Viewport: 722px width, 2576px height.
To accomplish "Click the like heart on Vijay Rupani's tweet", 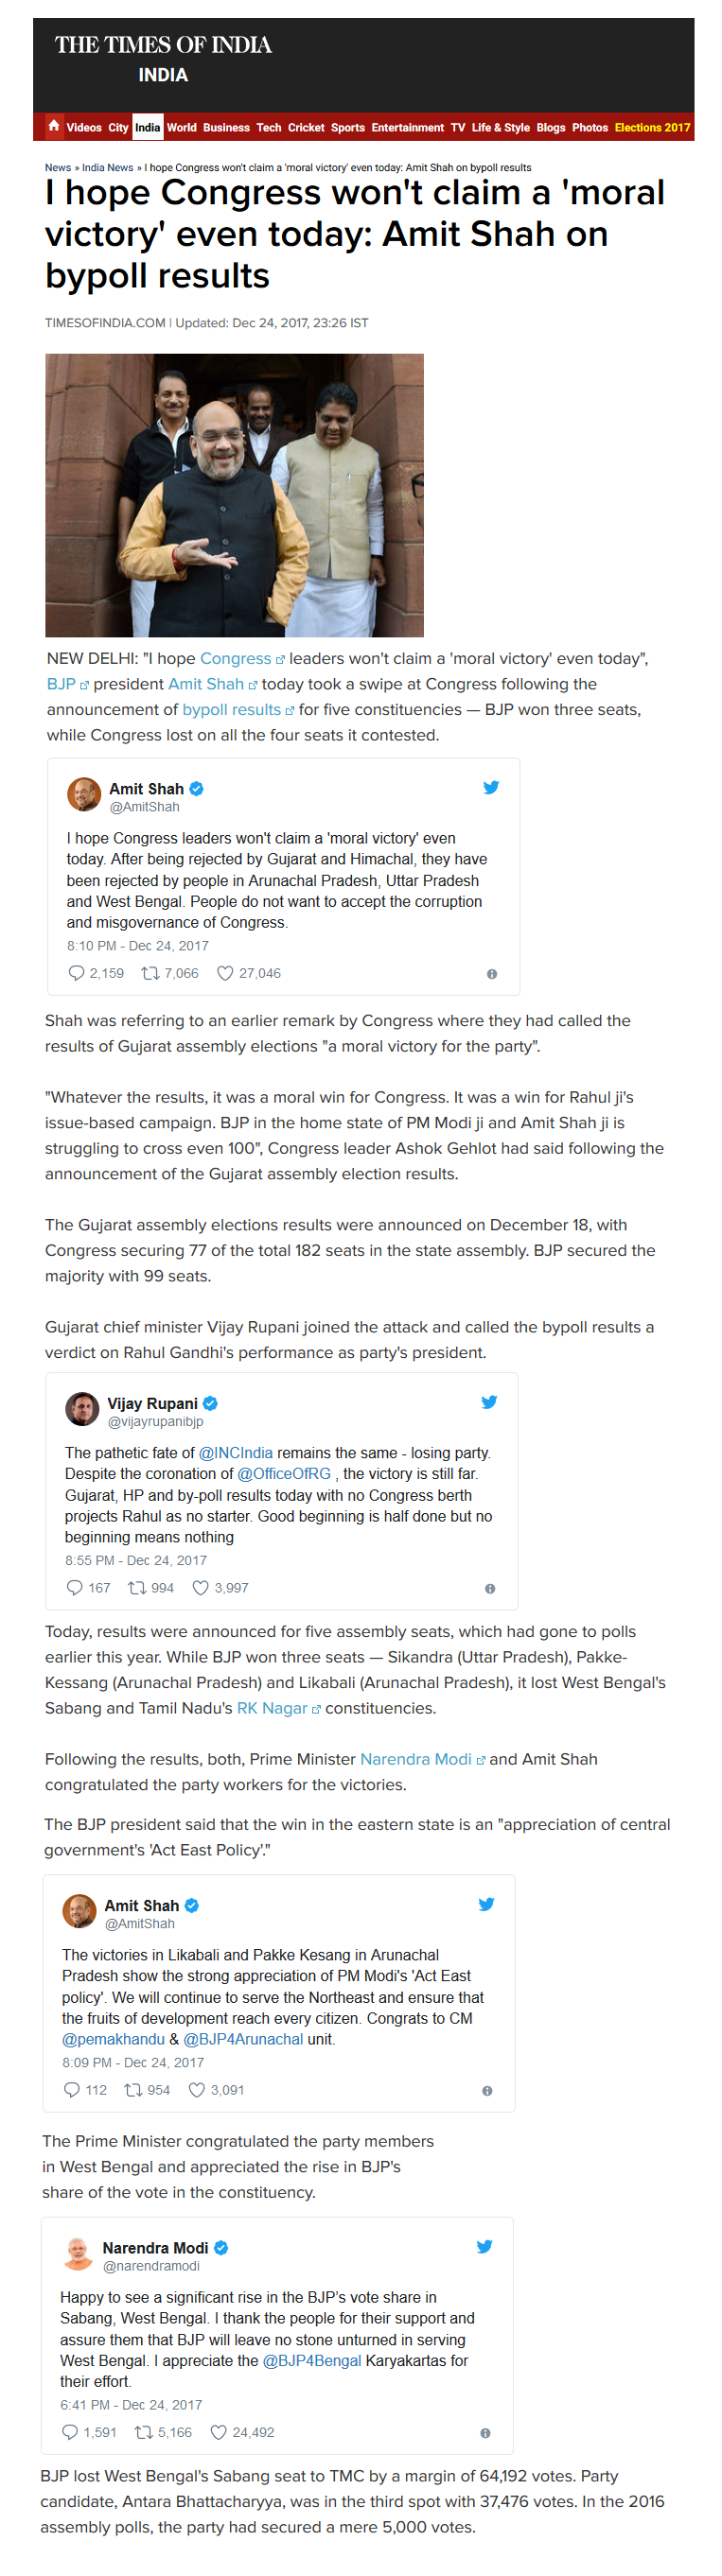I will point(200,1587).
